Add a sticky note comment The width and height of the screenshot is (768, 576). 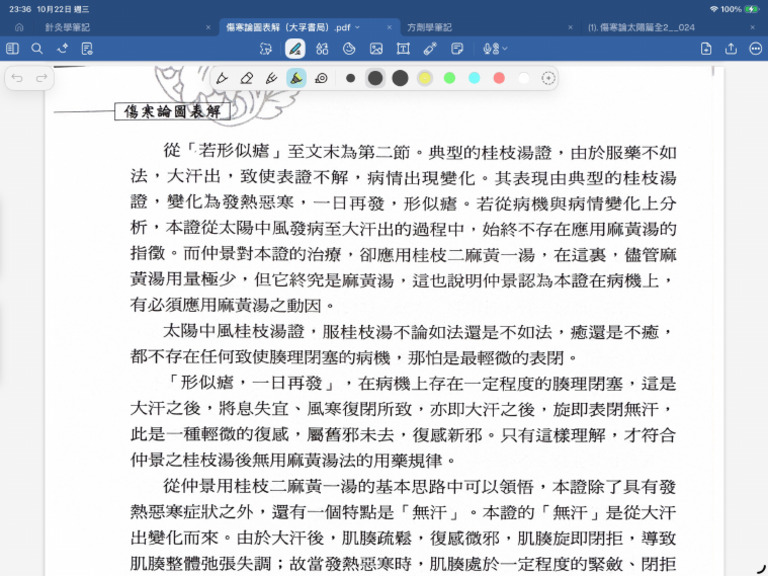[x=457, y=48]
